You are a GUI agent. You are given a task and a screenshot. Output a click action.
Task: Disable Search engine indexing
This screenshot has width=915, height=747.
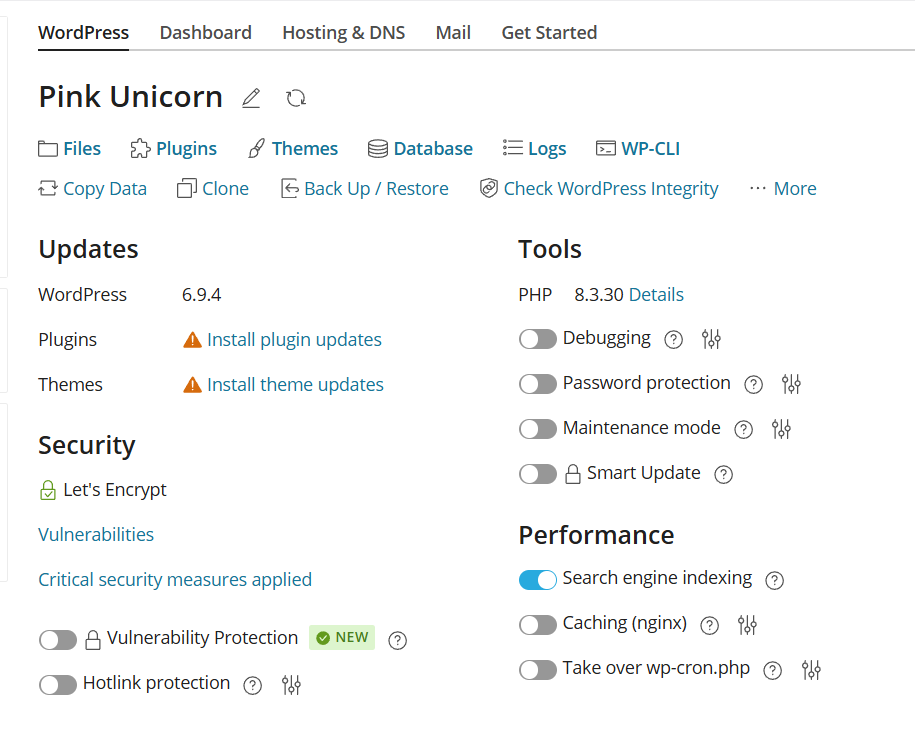tap(538, 579)
